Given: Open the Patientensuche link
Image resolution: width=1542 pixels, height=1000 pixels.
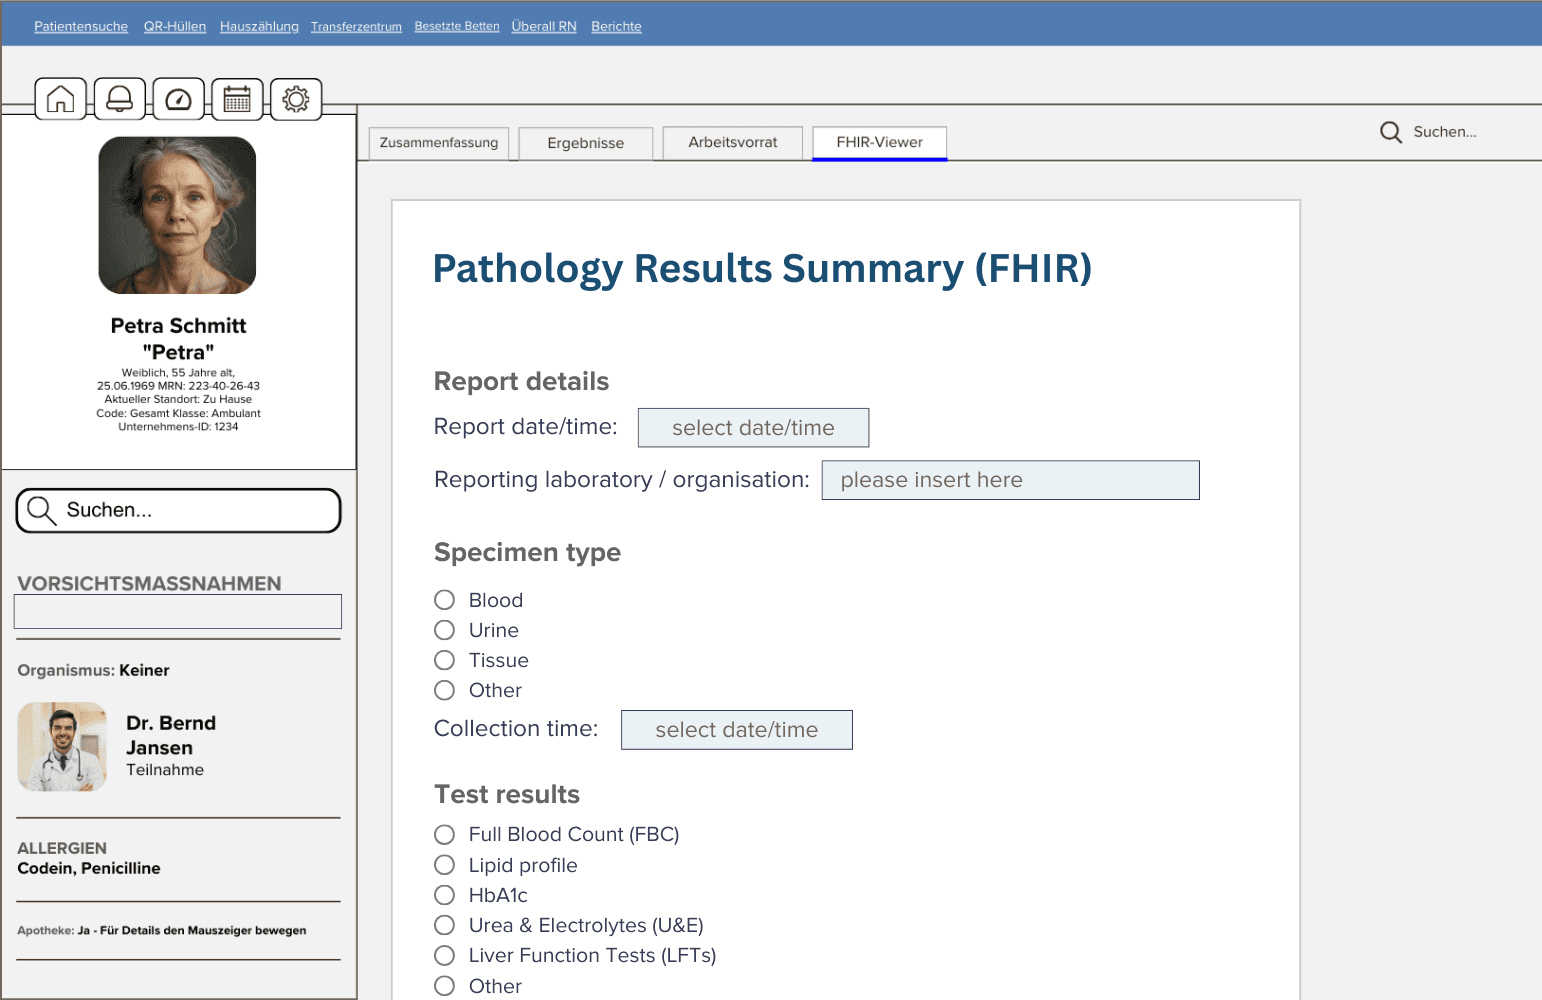Looking at the screenshot, I should click(81, 26).
